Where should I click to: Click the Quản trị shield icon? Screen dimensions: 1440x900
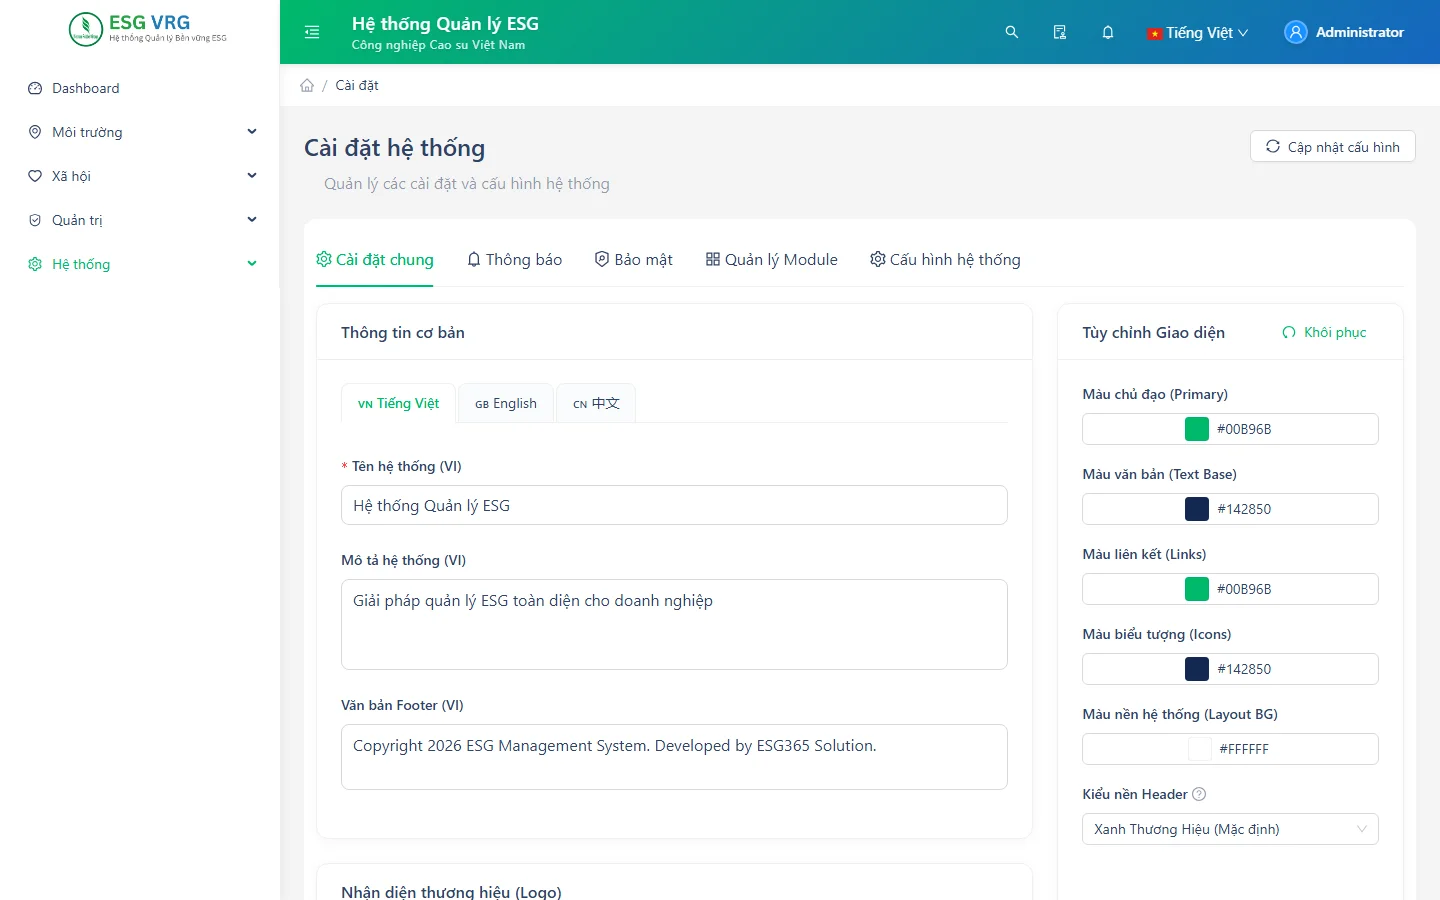pyautogui.click(x=35, y=220)
